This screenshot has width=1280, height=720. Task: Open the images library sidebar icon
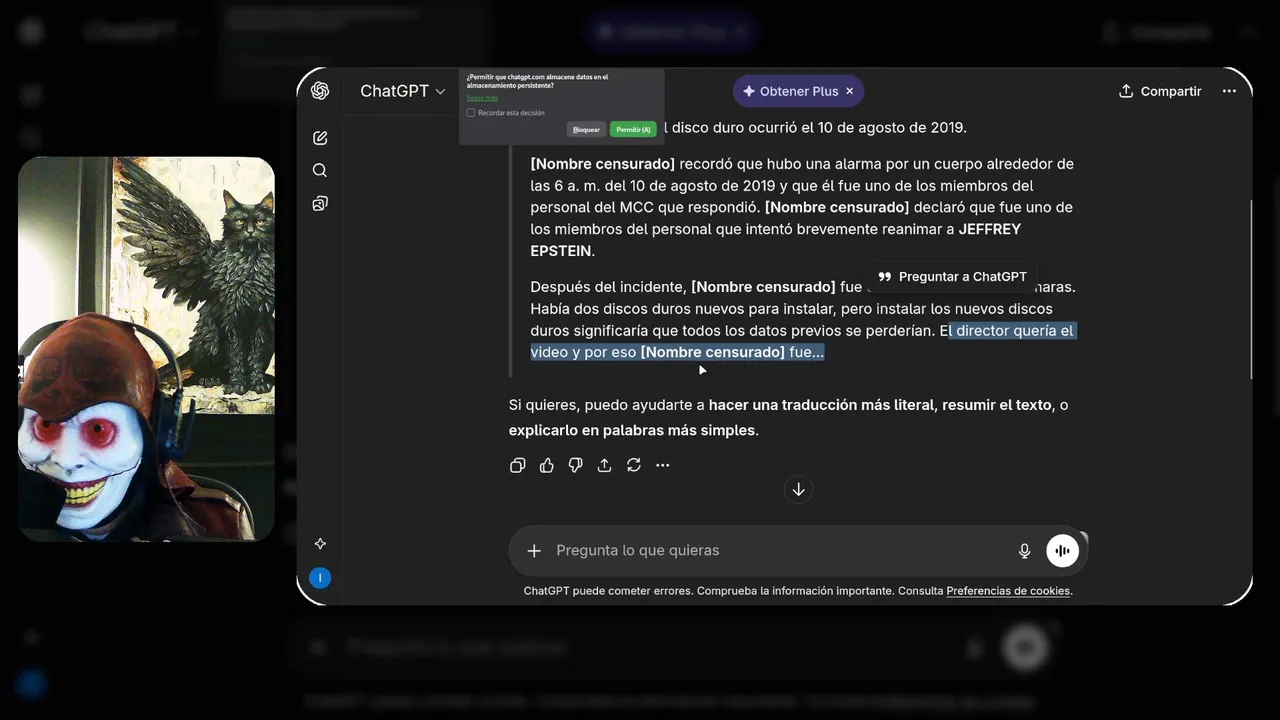(320, 204)
